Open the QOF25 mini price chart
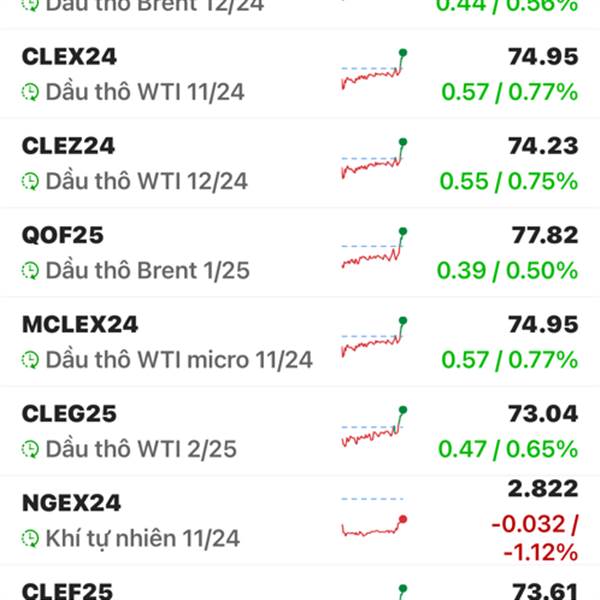Screen dimensions: 600x600 (x=374, y=248)
